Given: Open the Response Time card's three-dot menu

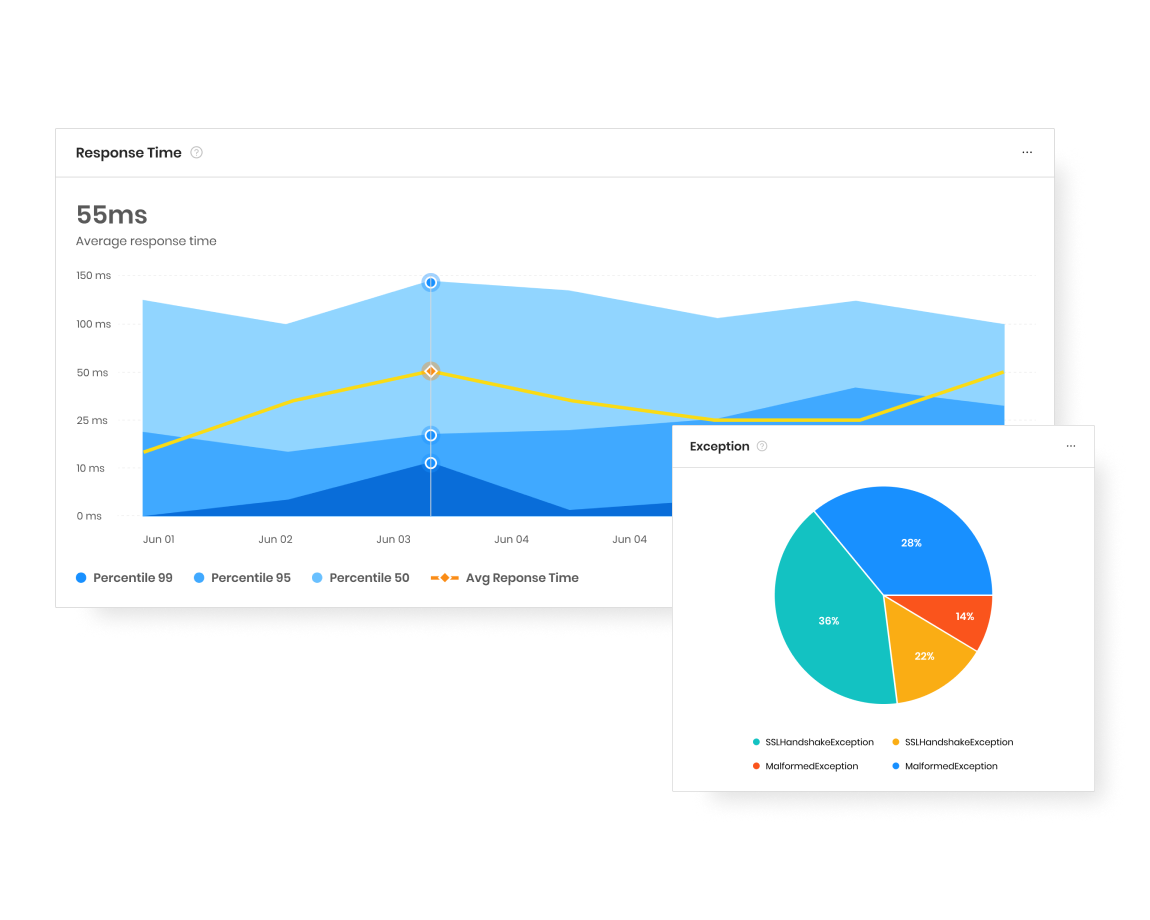Looking at the screenshot, I should 1027,153.
